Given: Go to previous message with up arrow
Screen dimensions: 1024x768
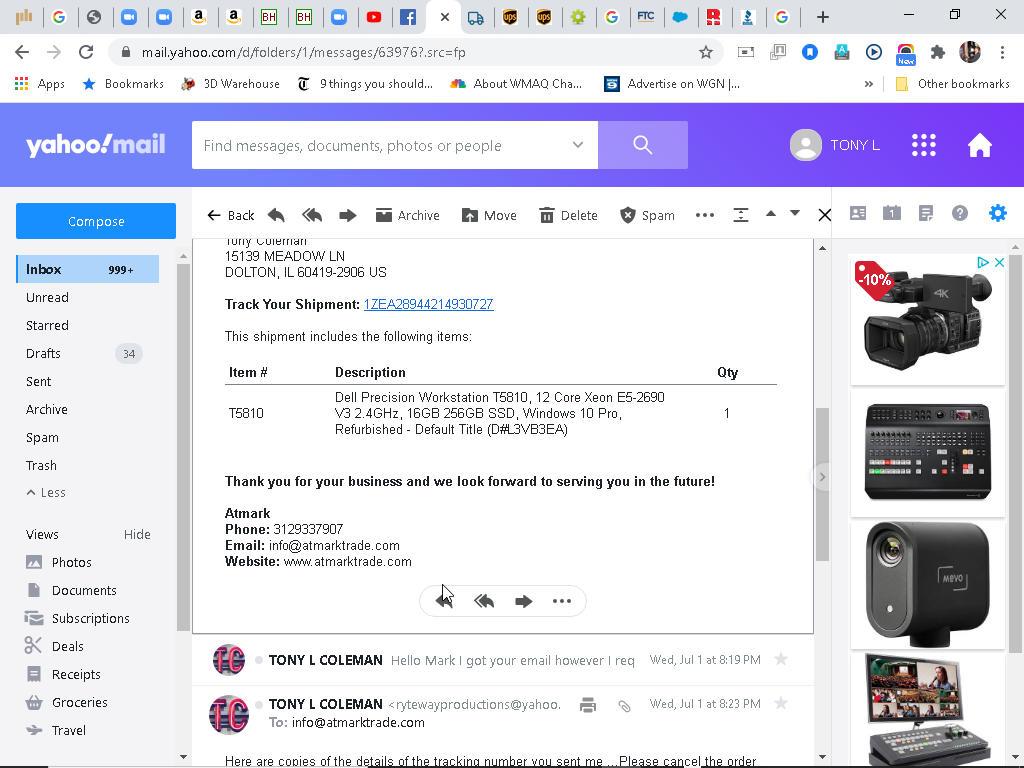Looking at the screenshot, I should pyautogui.click(x=771, y=214).
